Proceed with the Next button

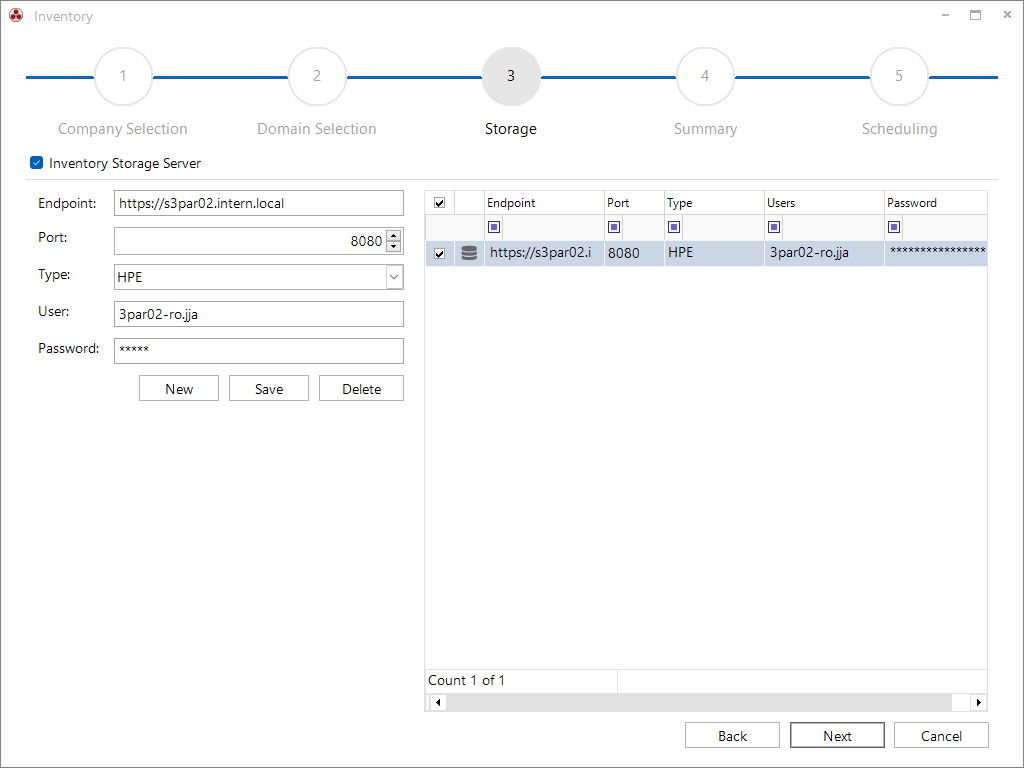coord(837,735)
